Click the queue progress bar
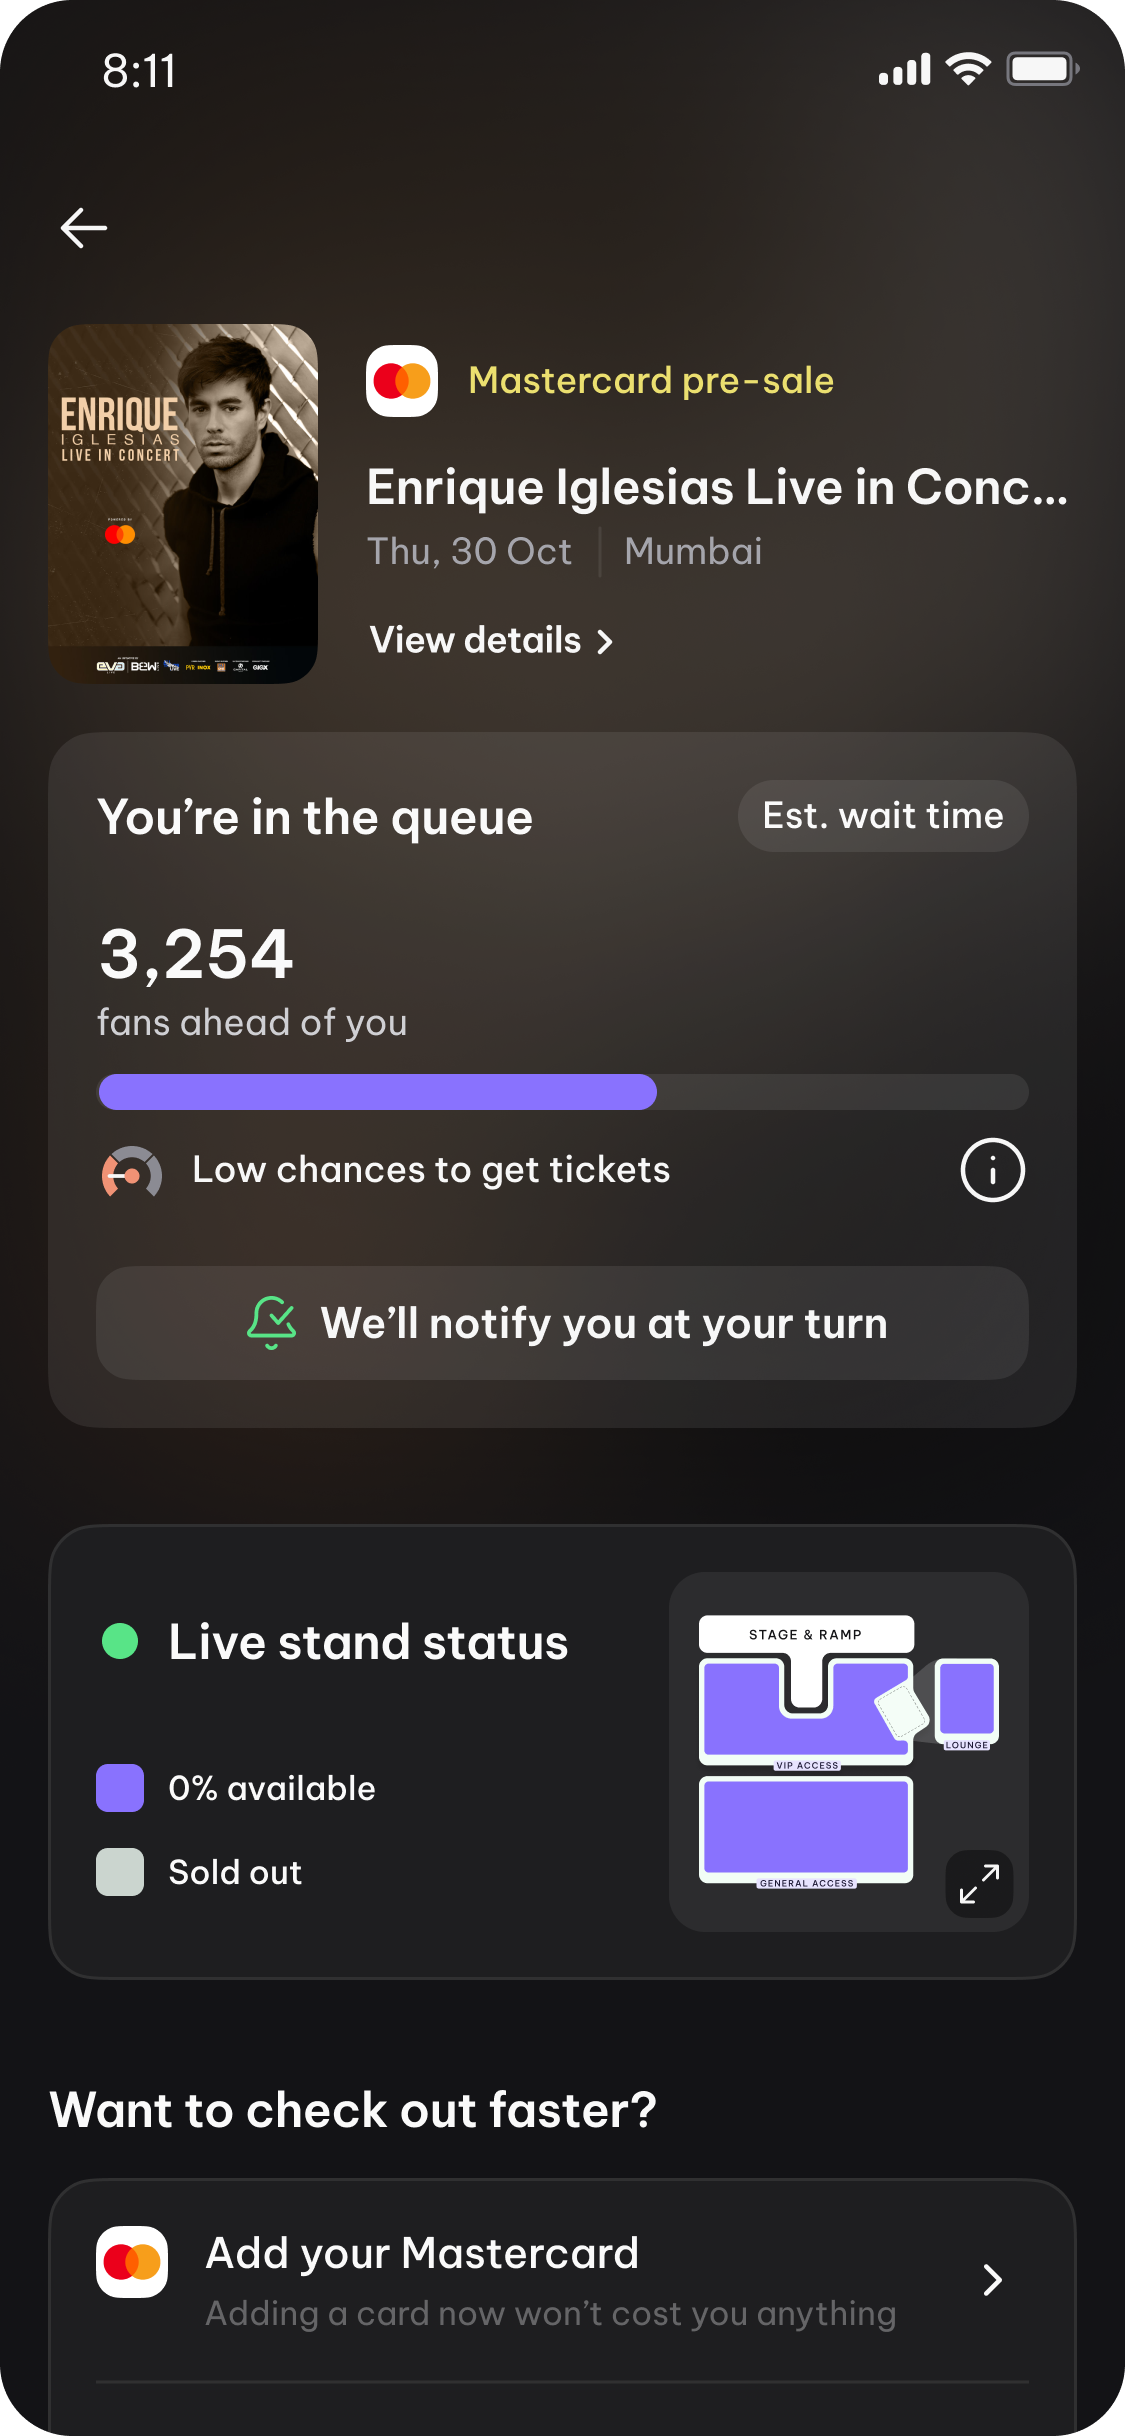Image resolution: width=1125 pixels, height=2436 pixels. point(562,1092)
